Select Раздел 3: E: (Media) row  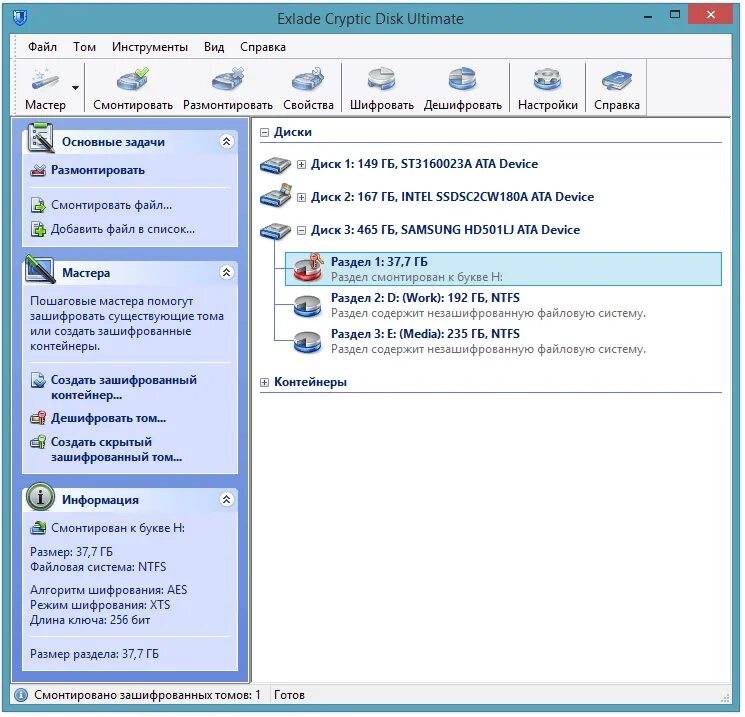pyautogui.click(x=503, y=341)
